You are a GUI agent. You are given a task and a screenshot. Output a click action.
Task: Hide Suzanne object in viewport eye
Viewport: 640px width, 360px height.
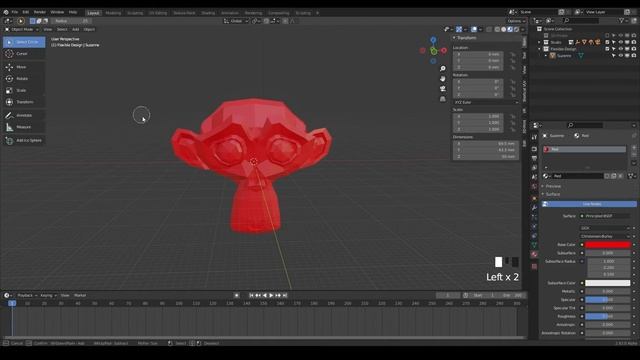pos(620,56)
